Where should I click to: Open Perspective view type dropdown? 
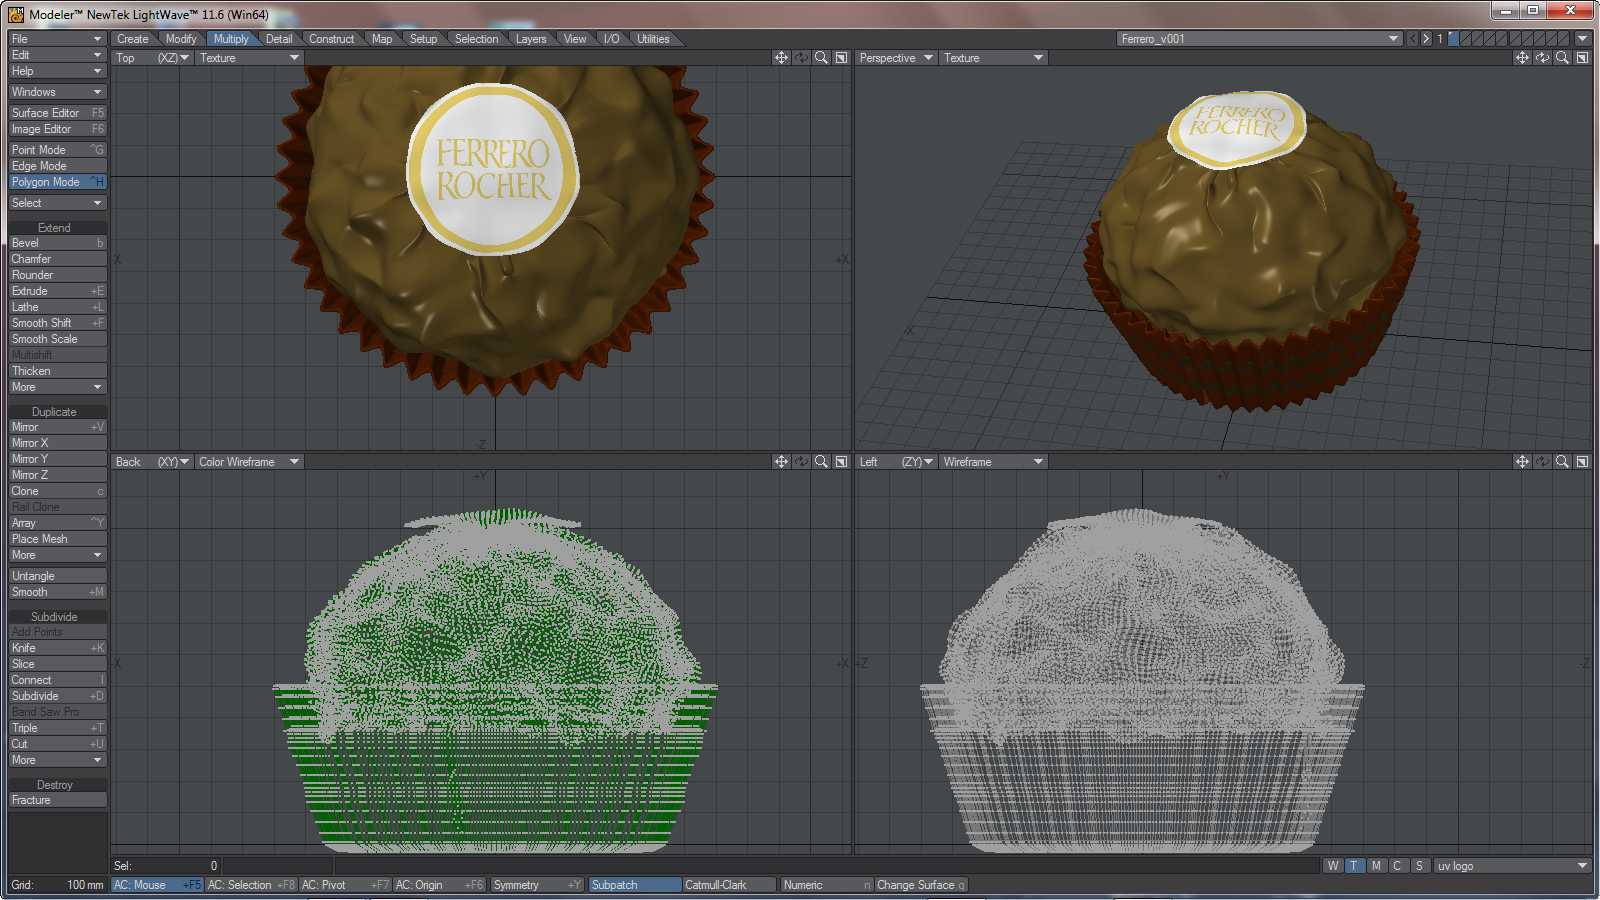click(x=896, y=58)
